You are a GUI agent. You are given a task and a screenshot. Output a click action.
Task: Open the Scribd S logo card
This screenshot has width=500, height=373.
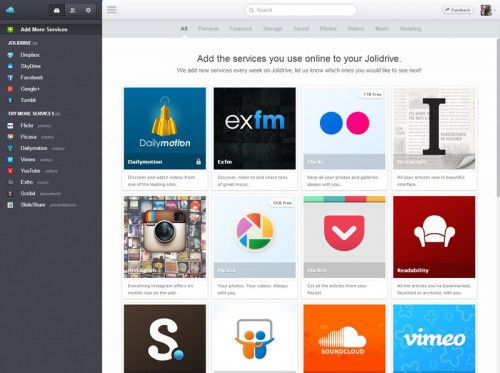coord(165,339)
